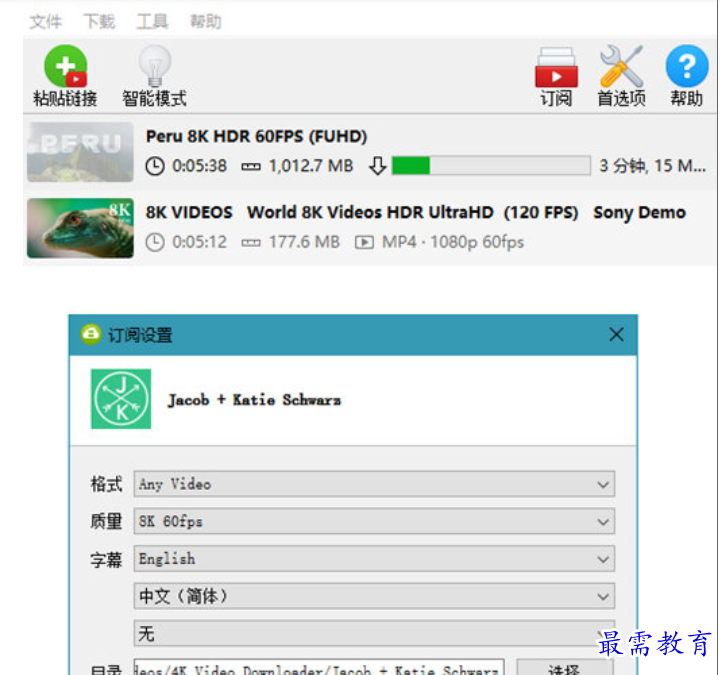The image size is (720, 675).
Task: Open the 工具 menu
Action: pos(152,21)
